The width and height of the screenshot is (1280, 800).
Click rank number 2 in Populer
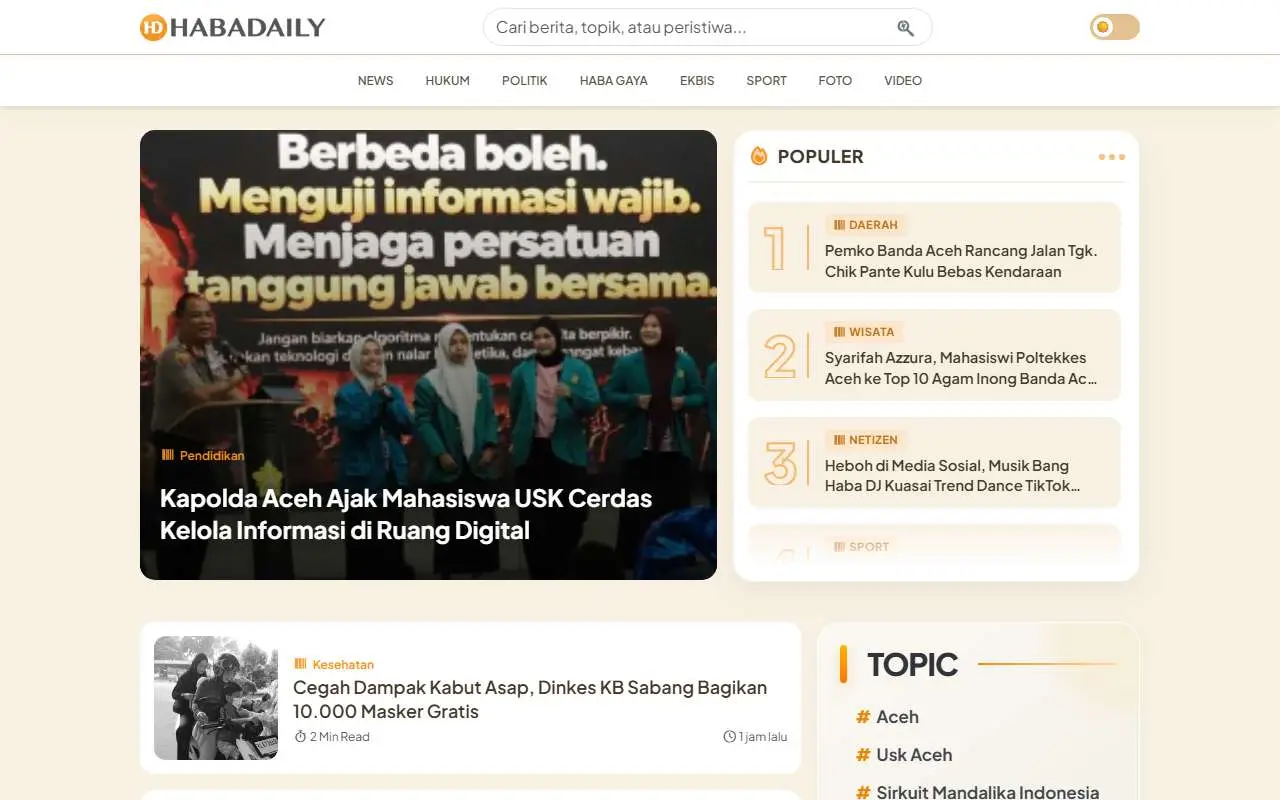click(780, 356)
